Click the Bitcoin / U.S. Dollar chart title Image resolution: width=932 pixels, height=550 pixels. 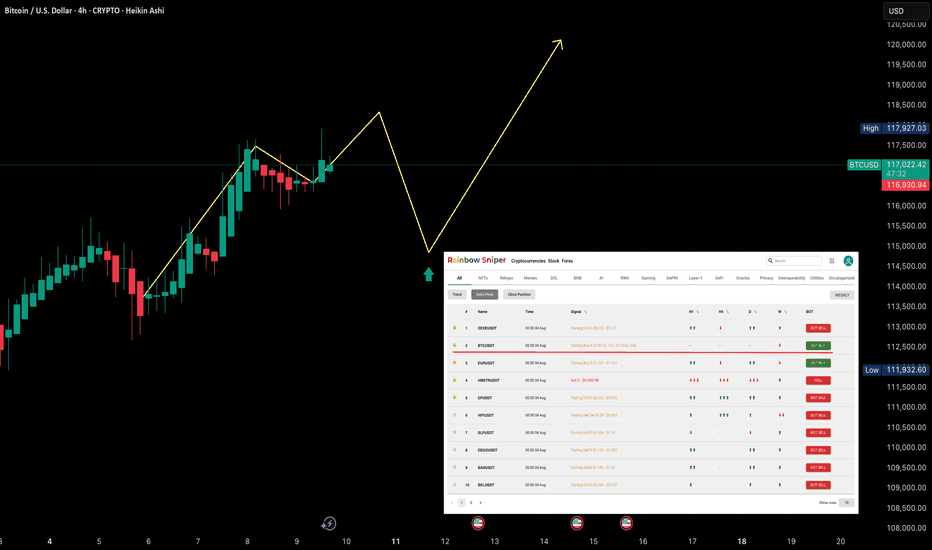[84, 11]
